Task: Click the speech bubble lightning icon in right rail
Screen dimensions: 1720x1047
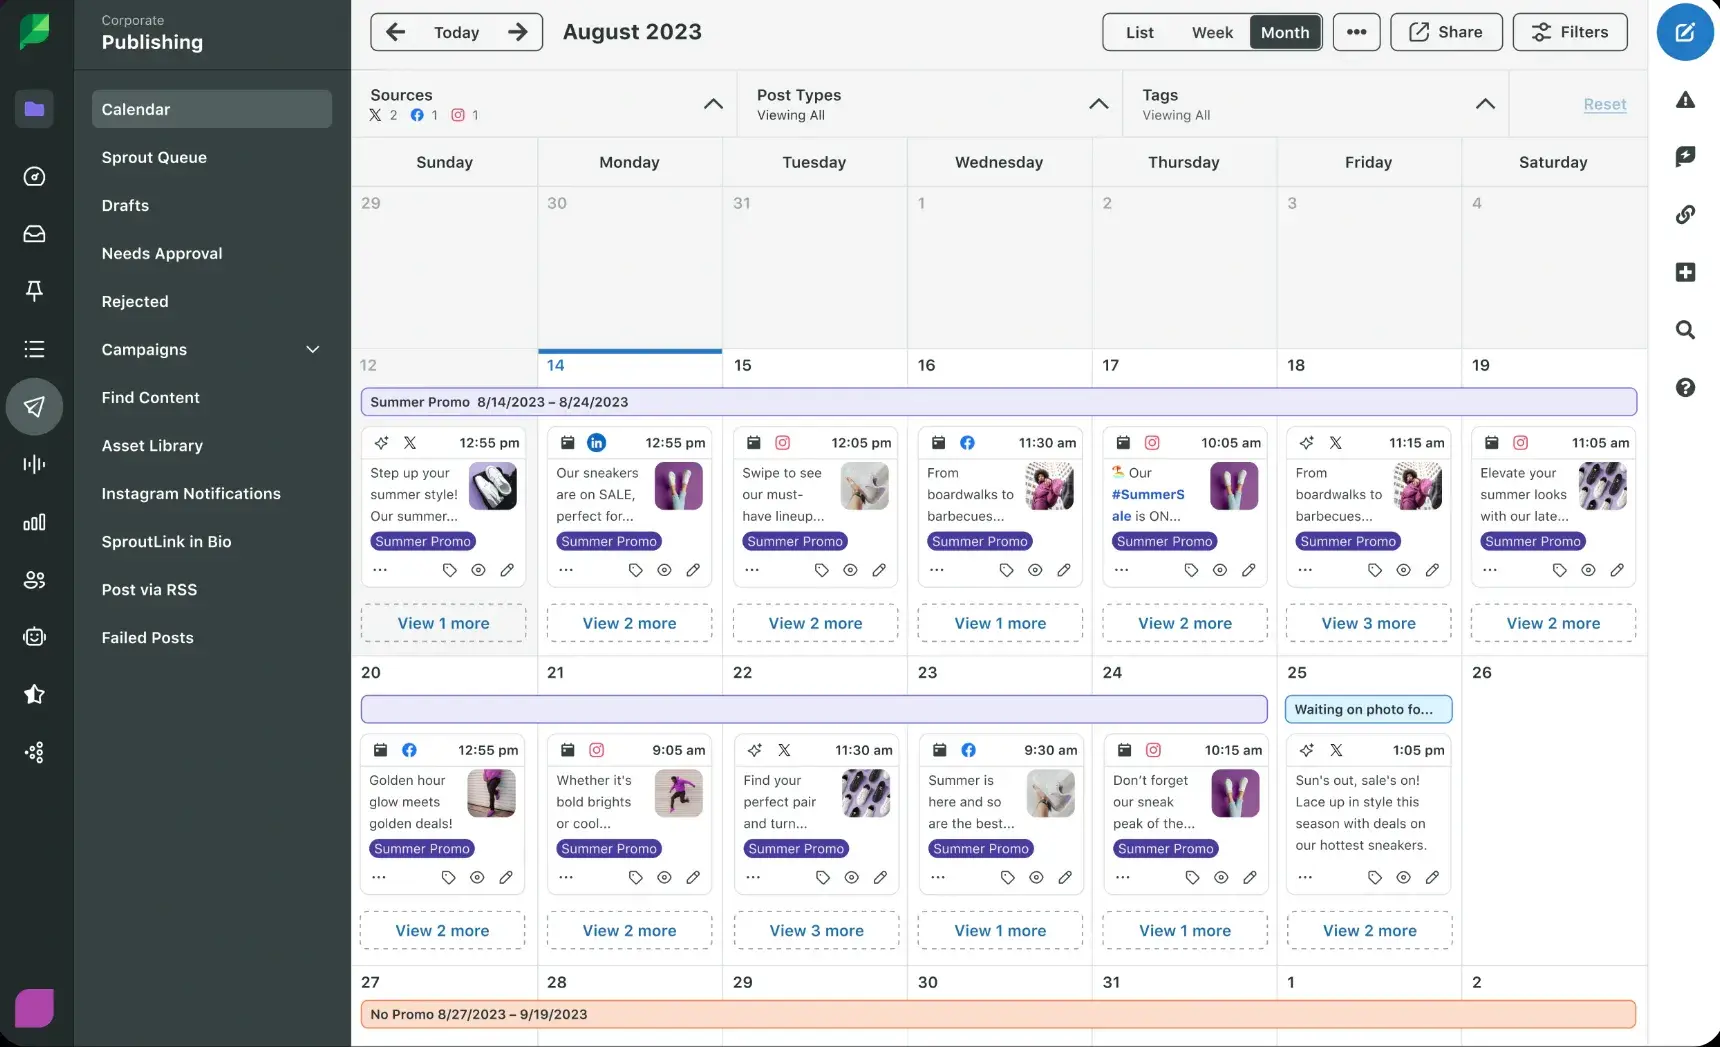Action: click(x=1685, y=156)
